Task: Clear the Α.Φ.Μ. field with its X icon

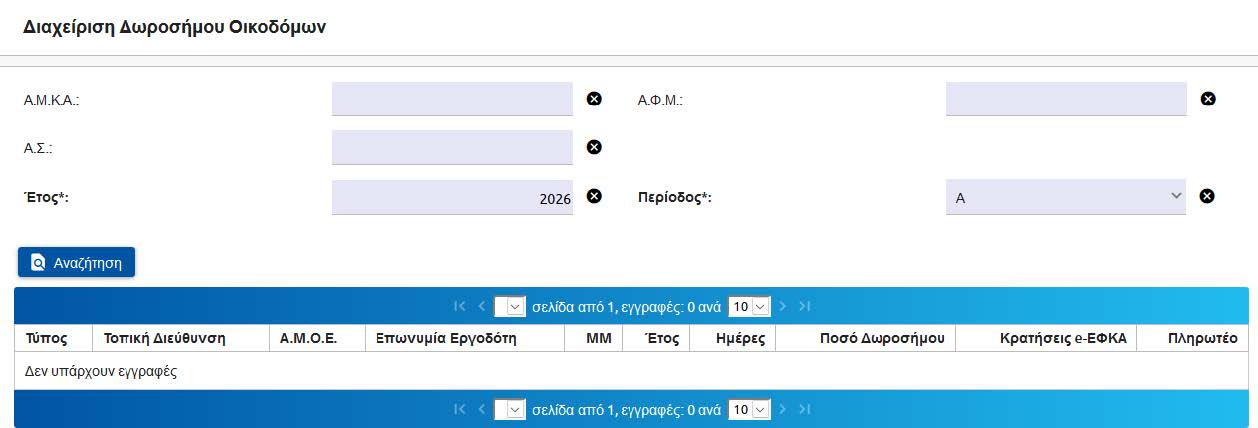Action: pos(1208,99)
